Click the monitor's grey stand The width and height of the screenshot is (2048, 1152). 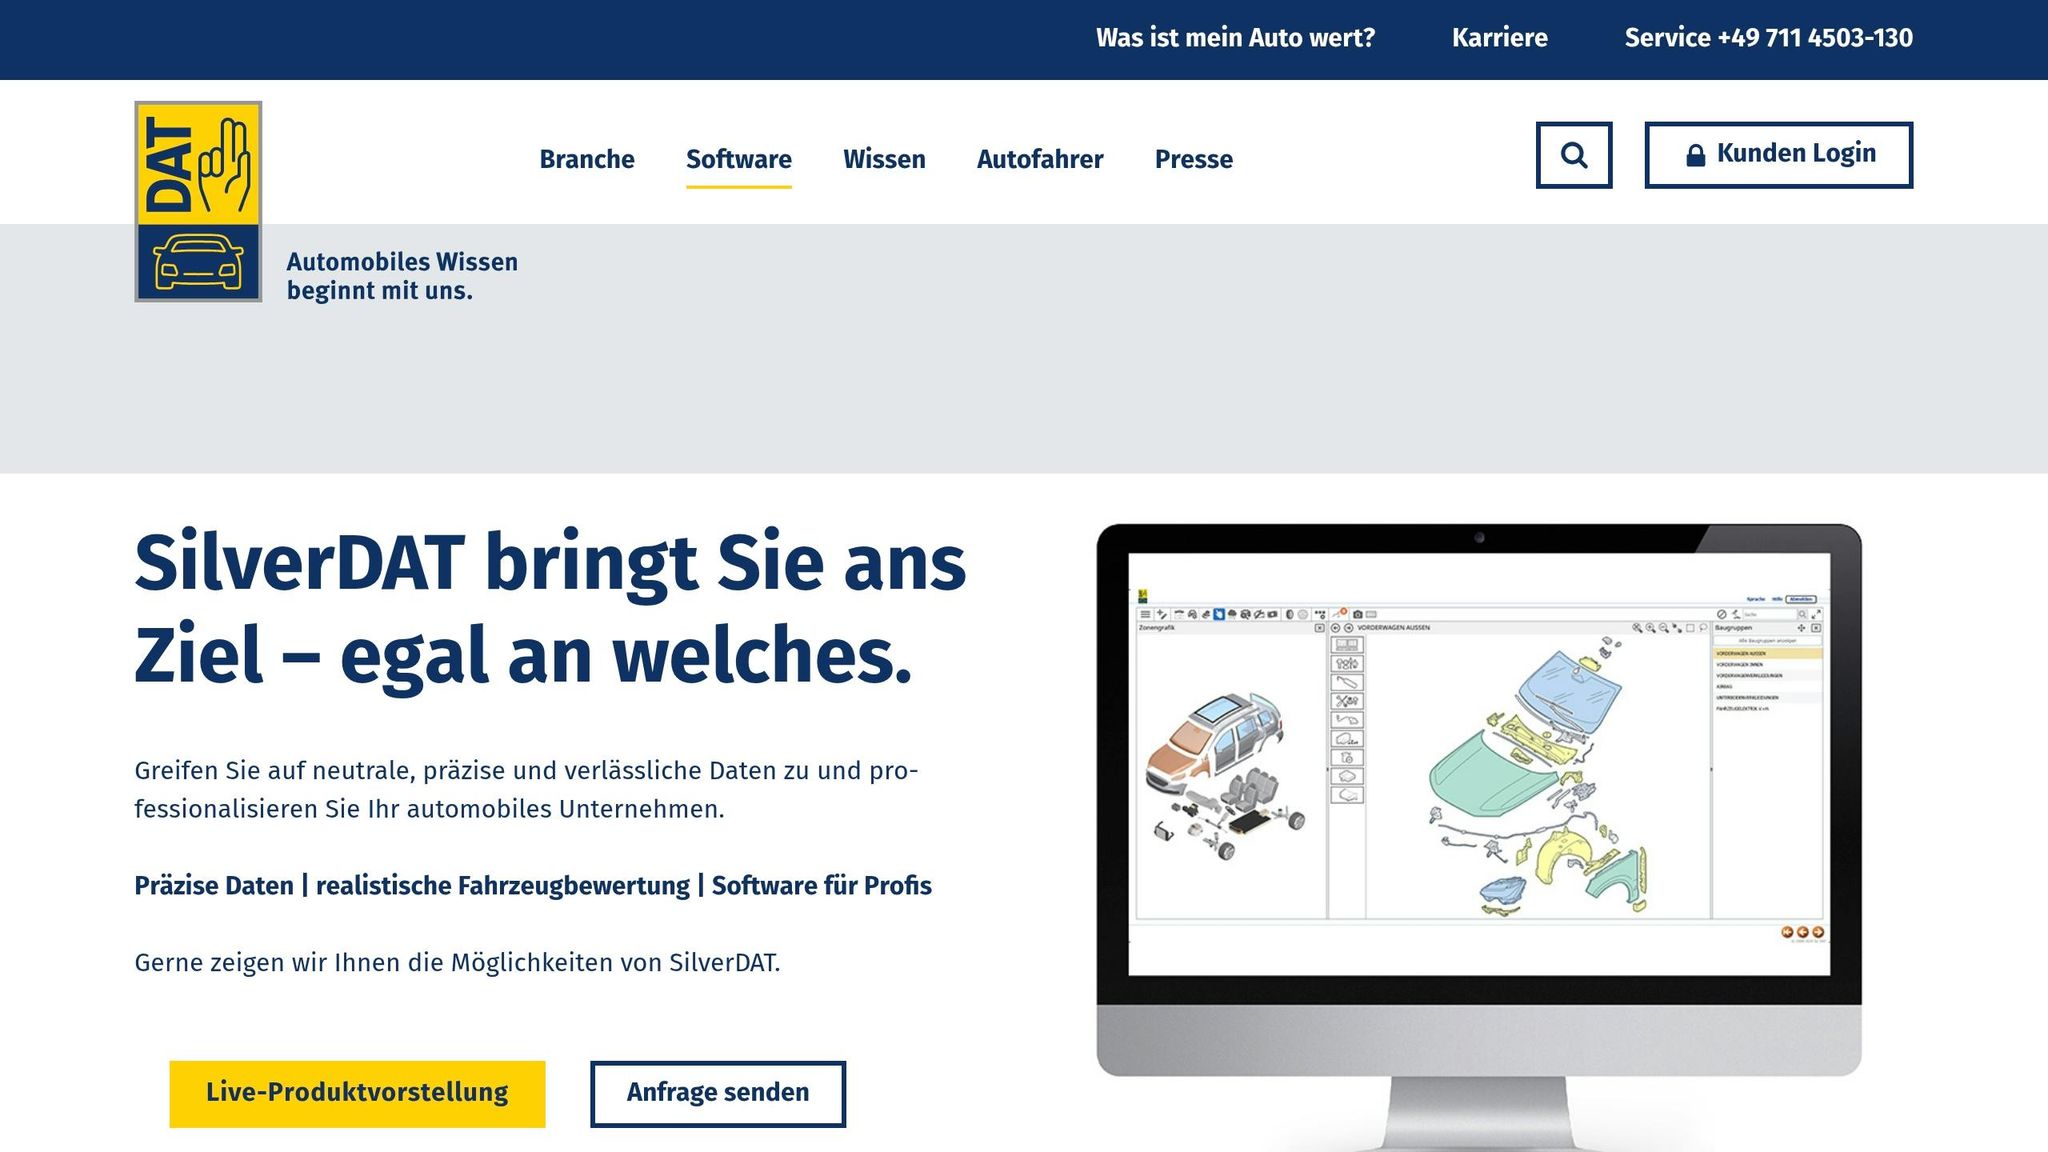[x=1478, y=1112]
